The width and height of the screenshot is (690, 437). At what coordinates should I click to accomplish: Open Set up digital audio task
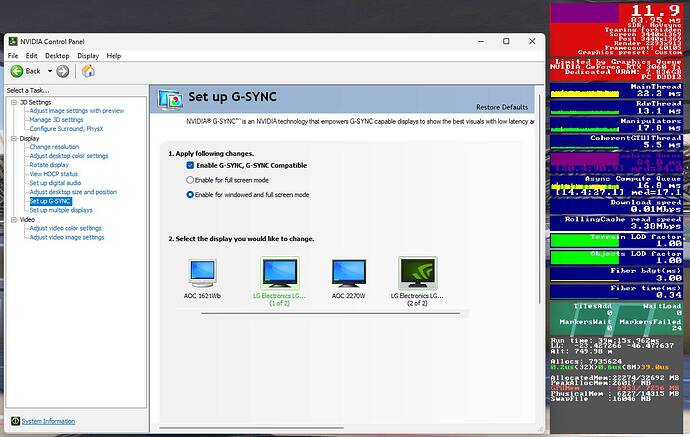point(55,183)
